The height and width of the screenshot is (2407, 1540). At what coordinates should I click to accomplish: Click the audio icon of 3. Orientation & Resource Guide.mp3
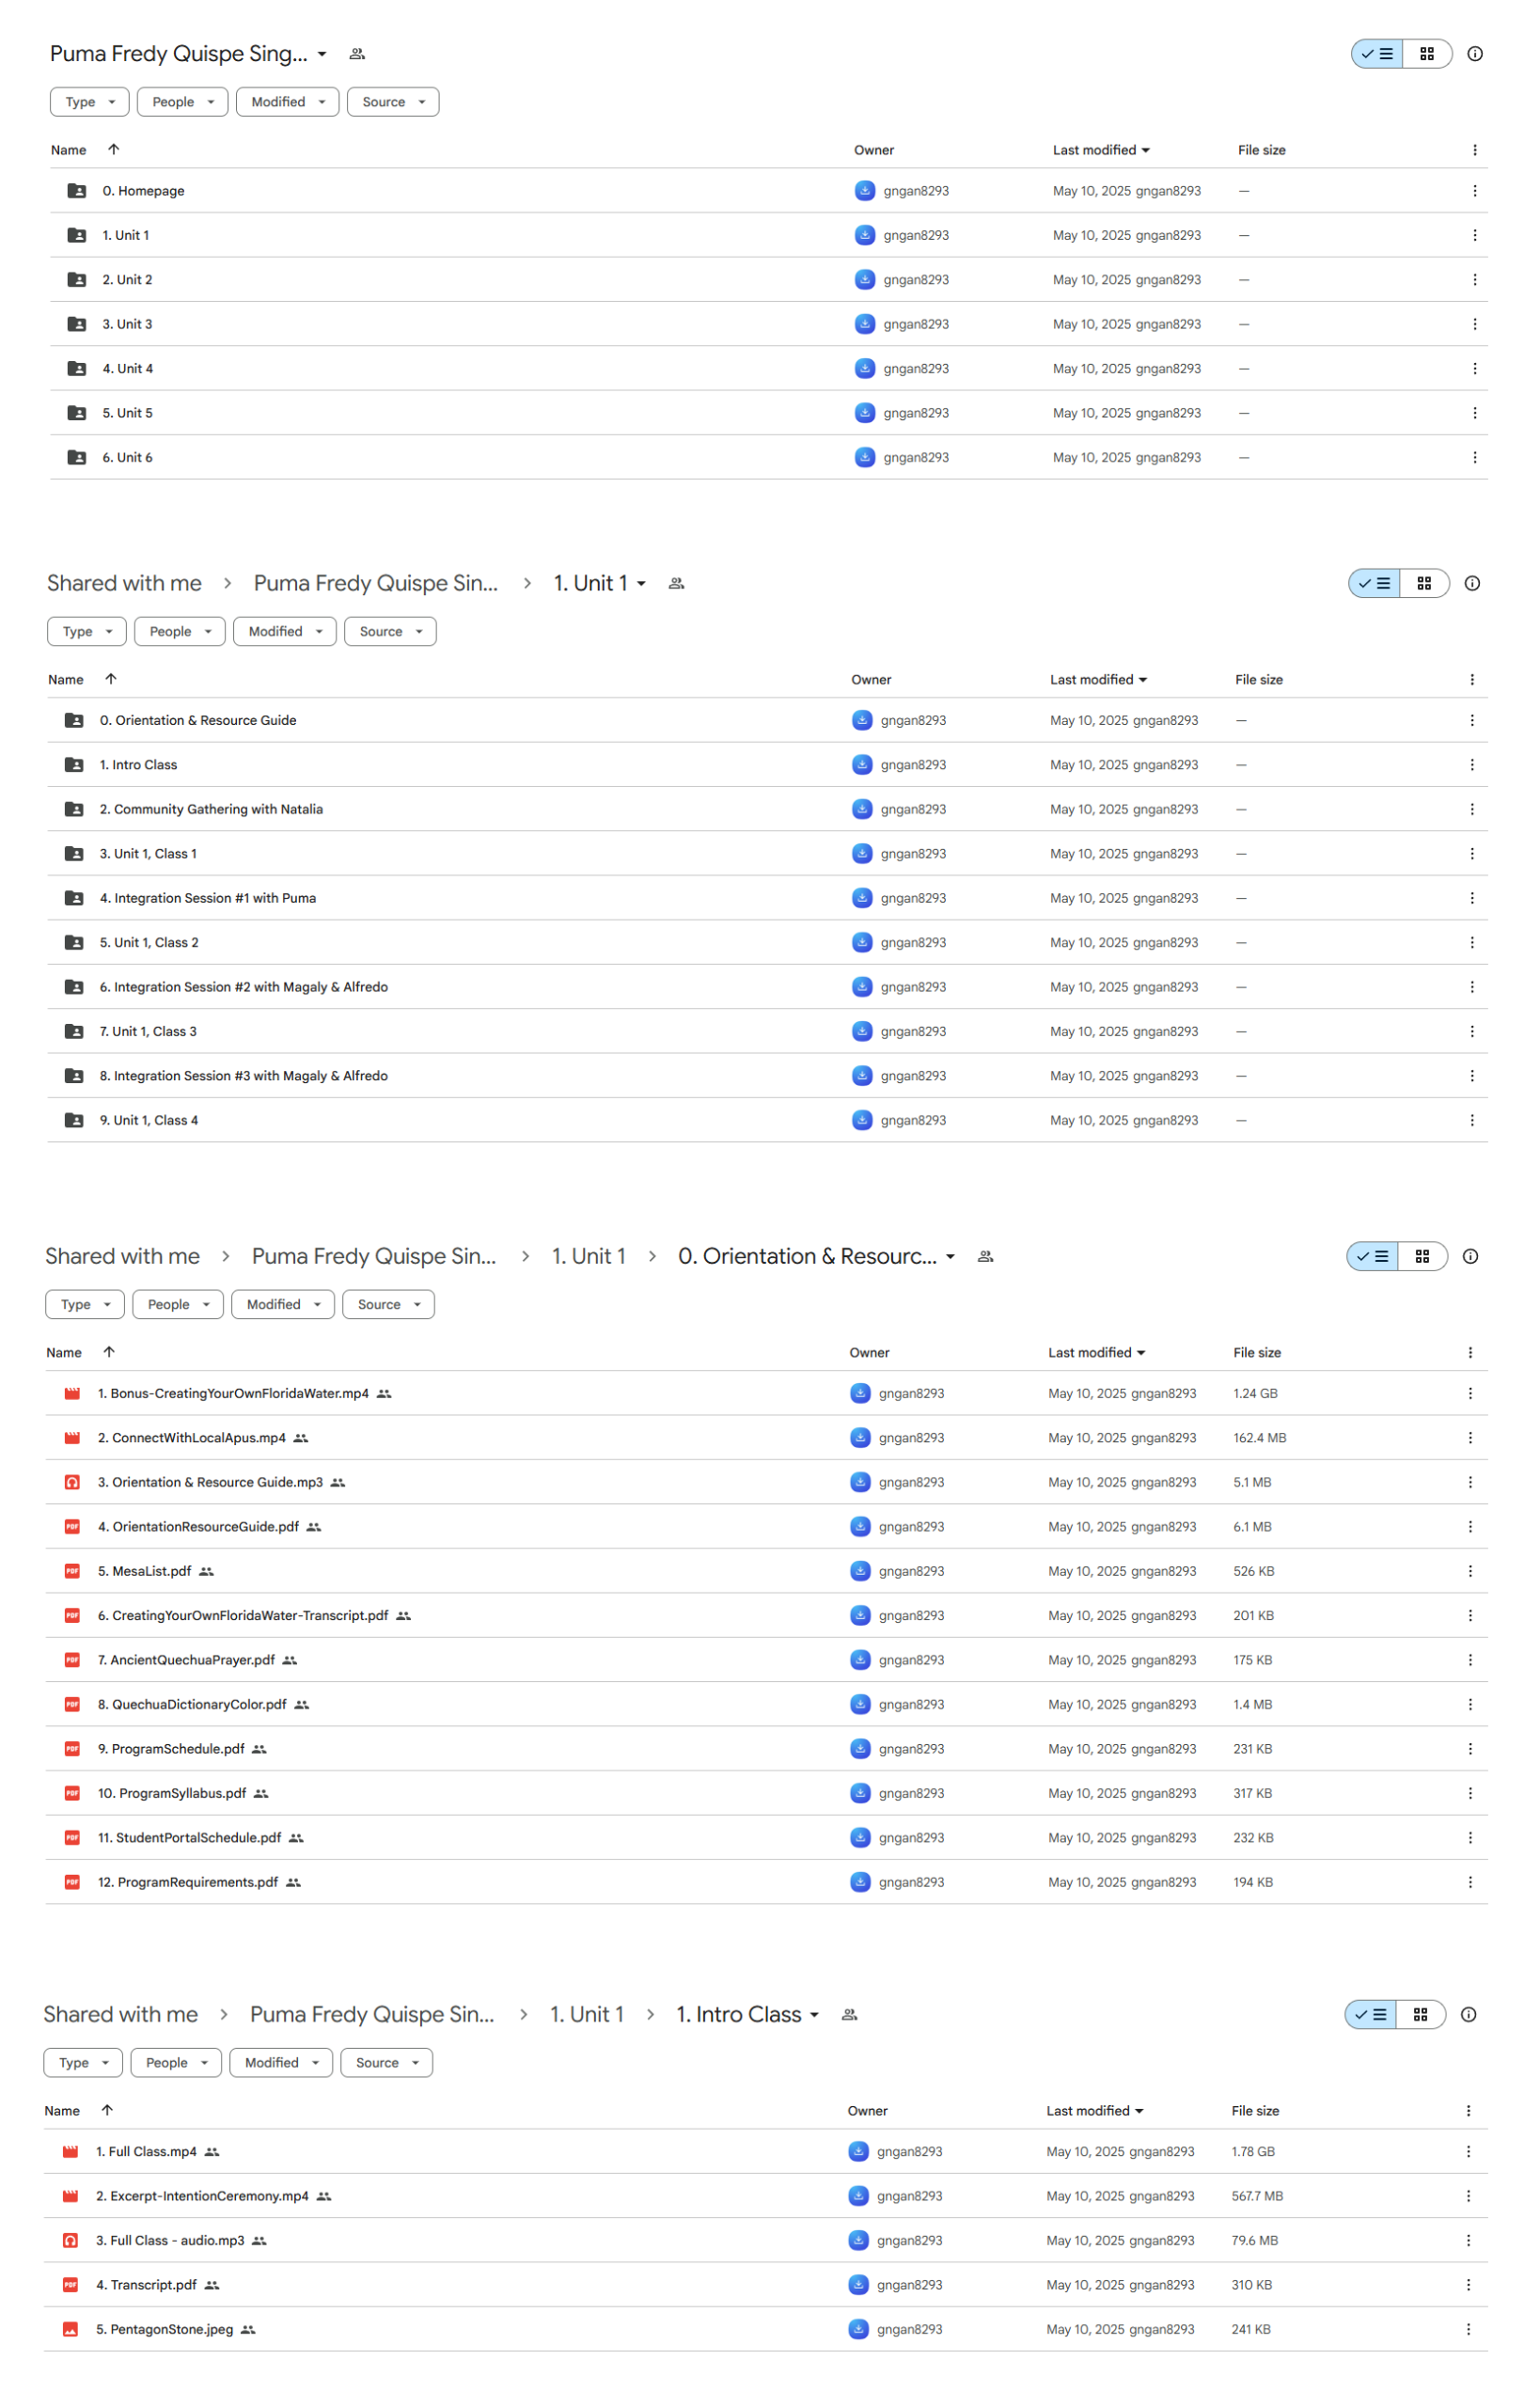pos(72,1482)
